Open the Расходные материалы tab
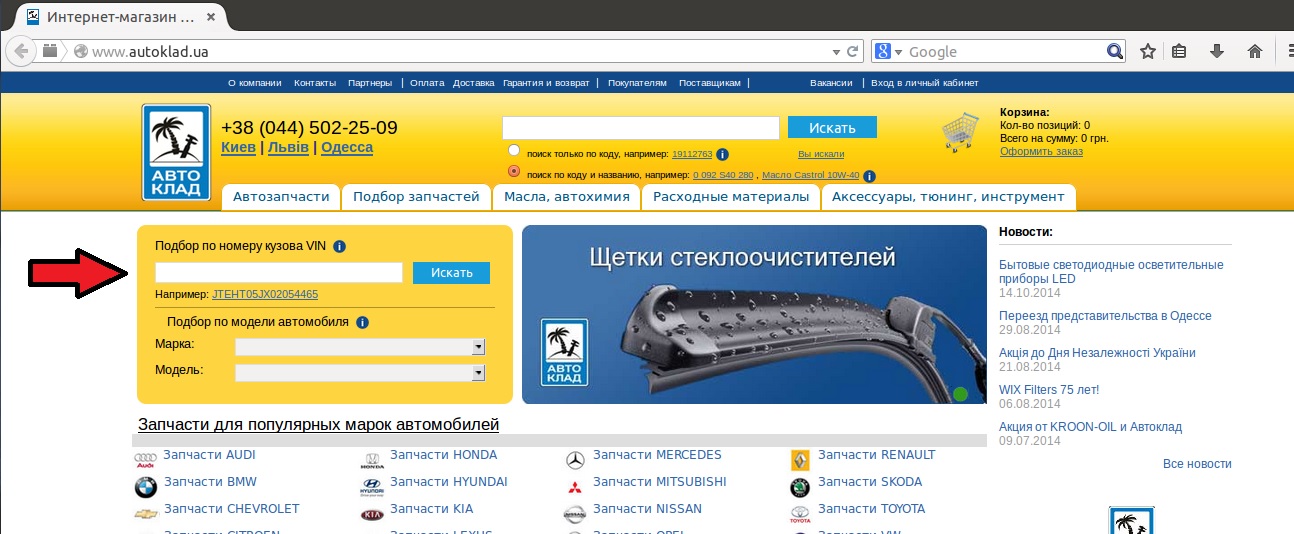This screenshot has height=534, width=1294. 731,197
